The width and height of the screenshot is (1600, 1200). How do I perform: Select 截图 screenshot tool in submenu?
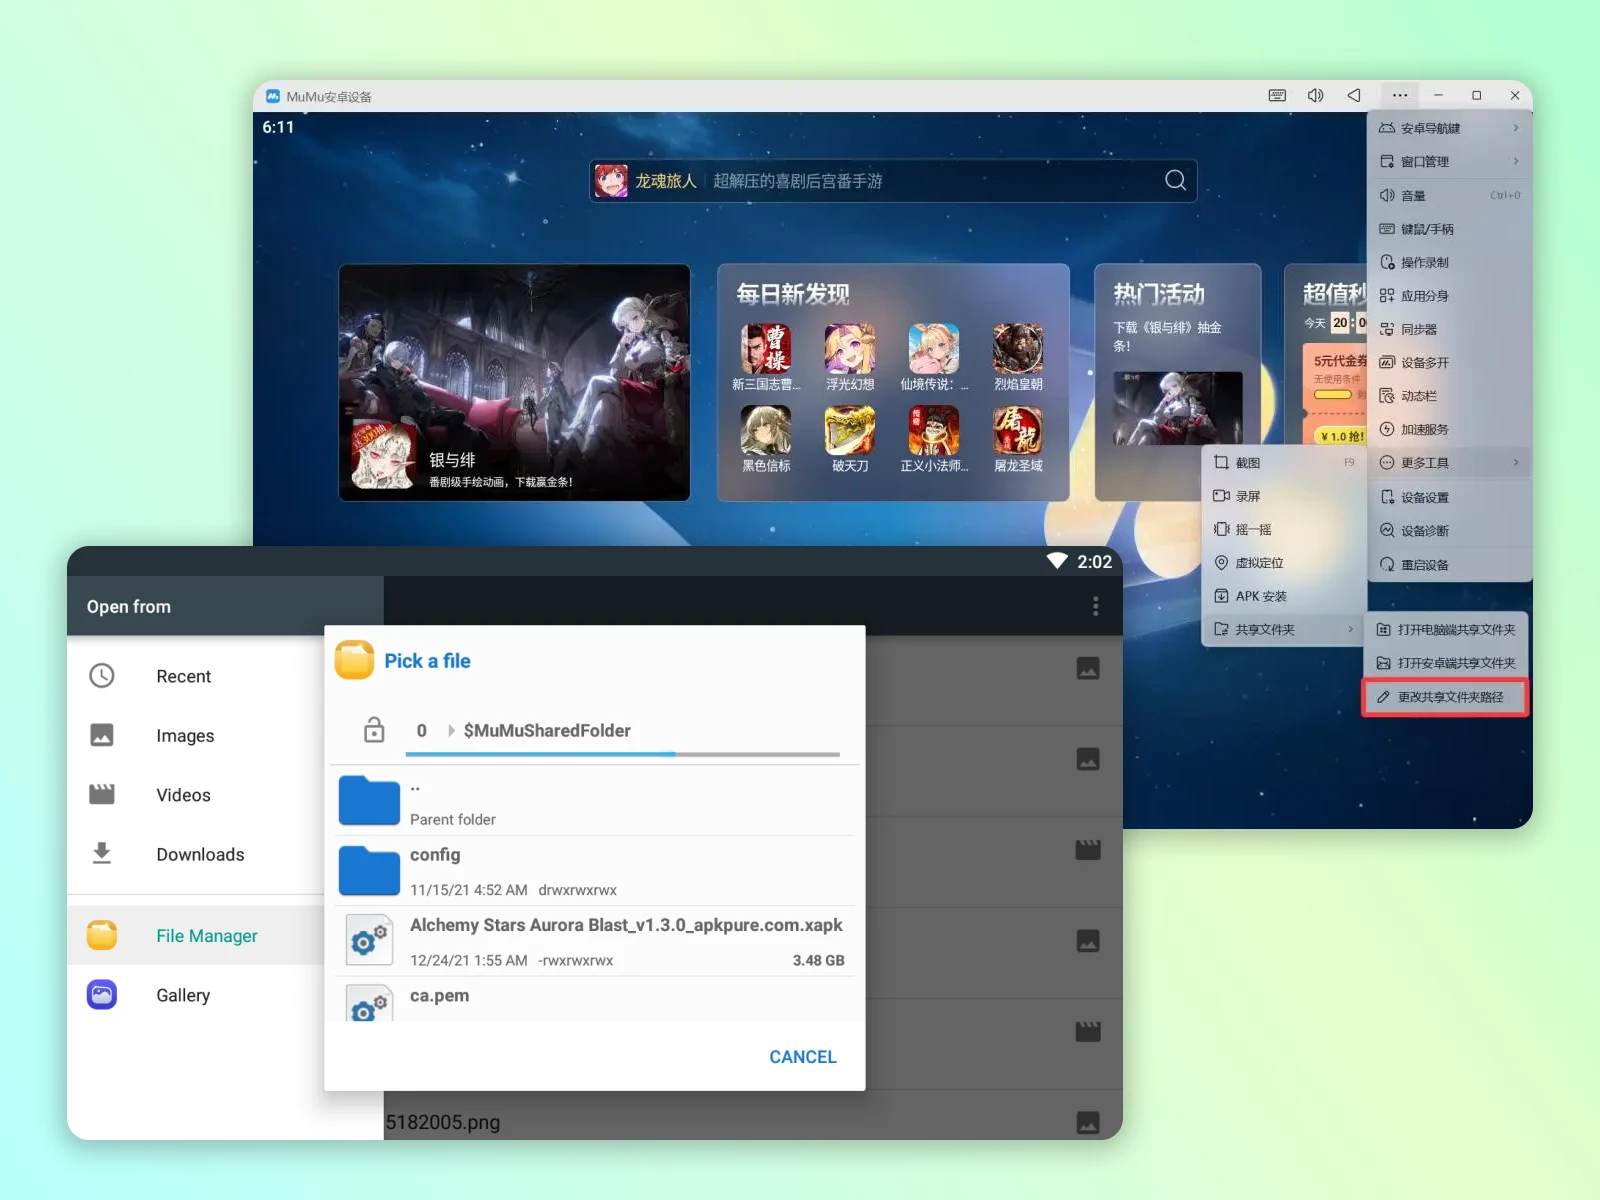click(1284, 463)
